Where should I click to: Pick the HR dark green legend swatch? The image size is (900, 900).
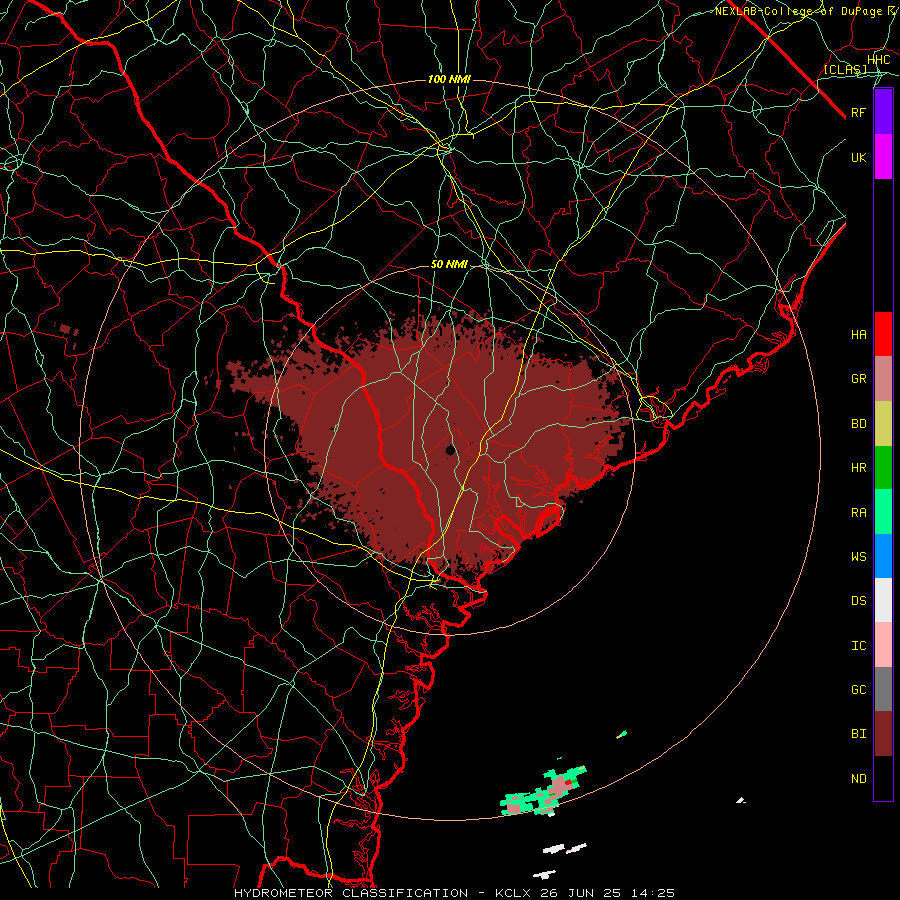click(883, 468)
